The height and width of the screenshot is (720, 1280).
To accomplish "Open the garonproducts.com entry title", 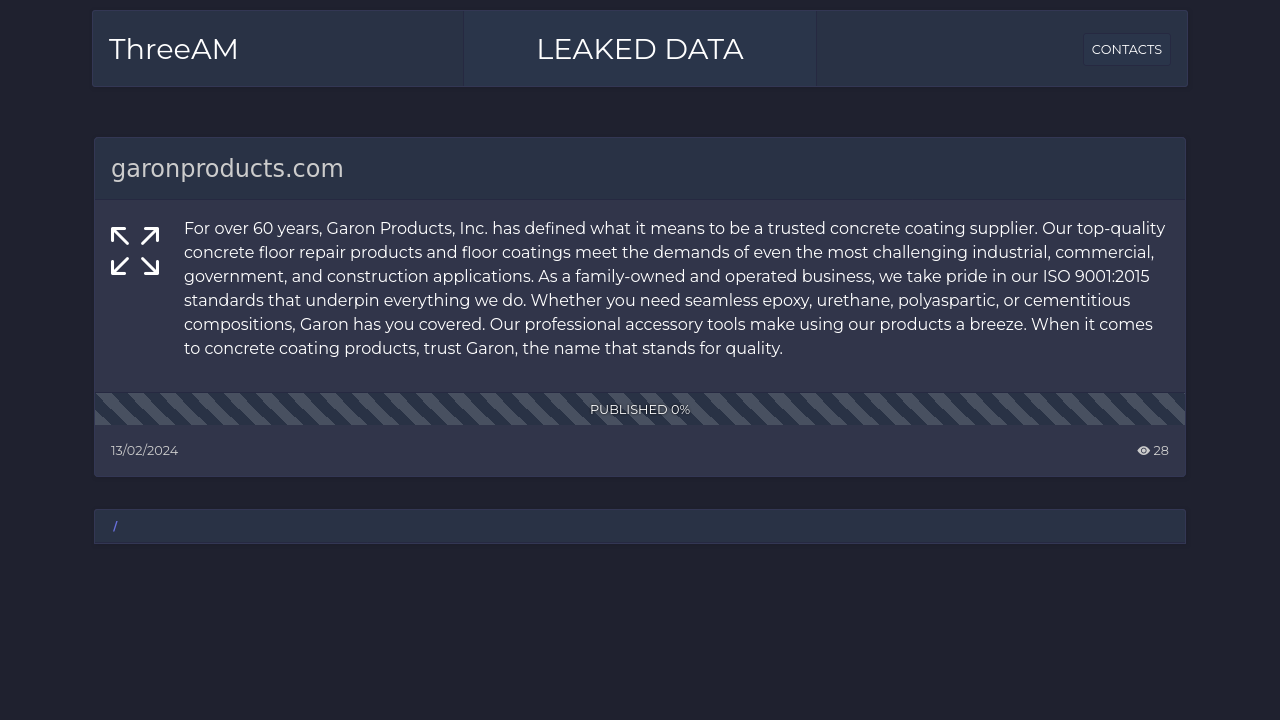I will 227,169.
